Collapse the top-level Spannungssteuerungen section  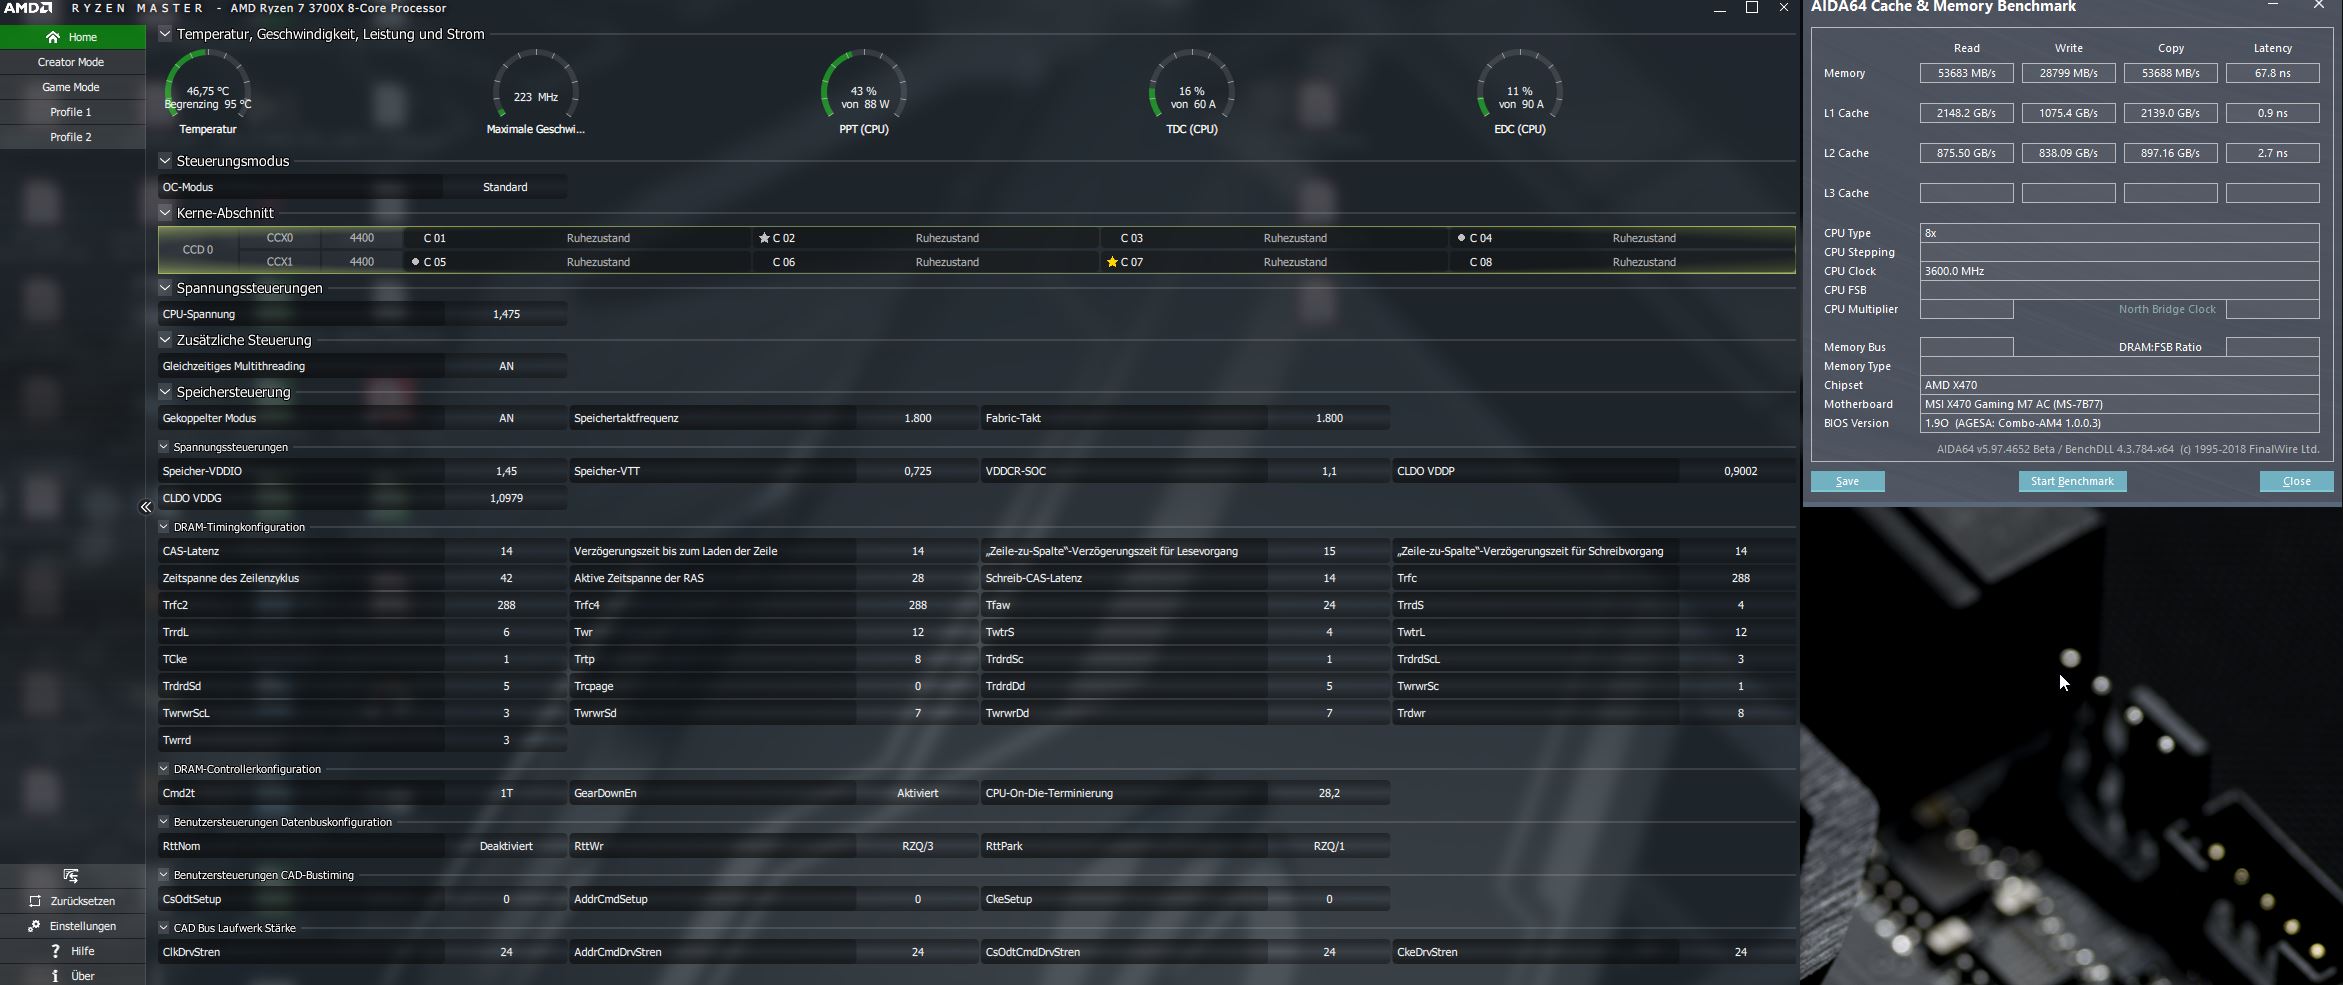165,288
